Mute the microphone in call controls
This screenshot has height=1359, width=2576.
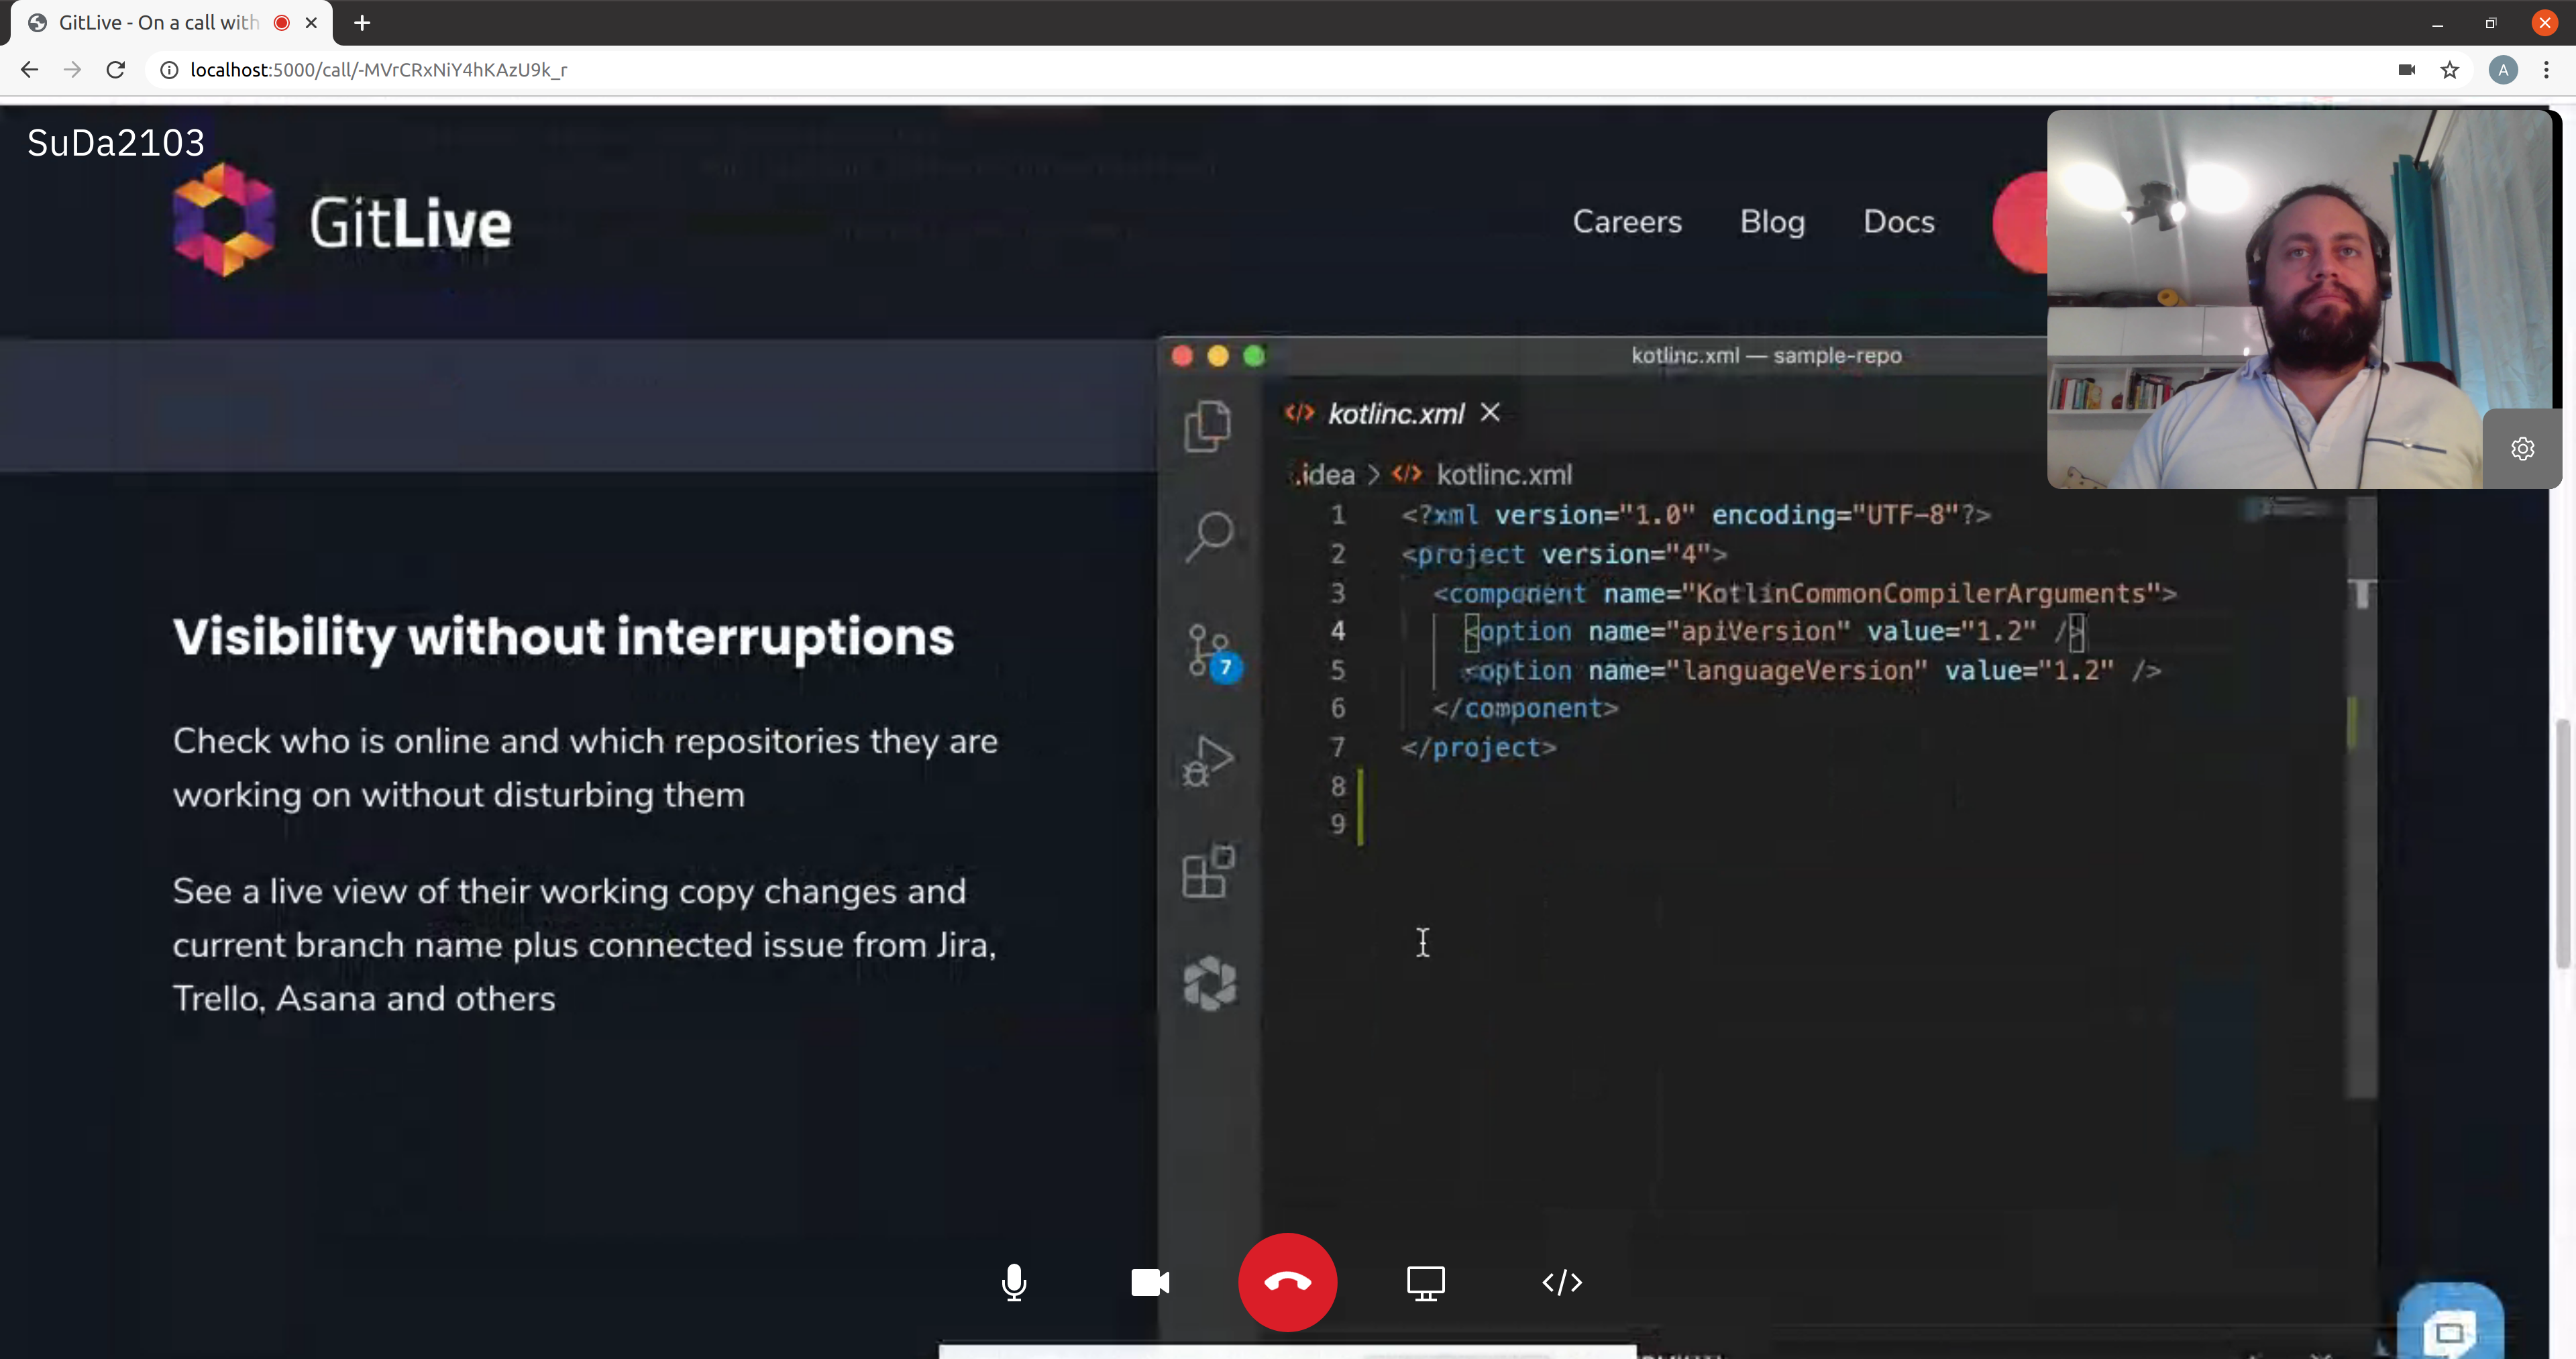click(1013, 1282)
